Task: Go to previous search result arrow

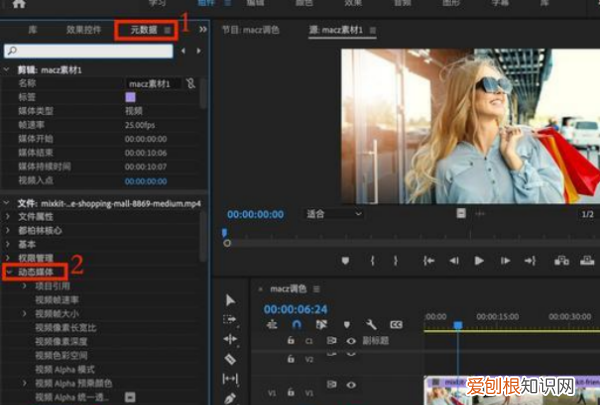Action: coord(184,51)
